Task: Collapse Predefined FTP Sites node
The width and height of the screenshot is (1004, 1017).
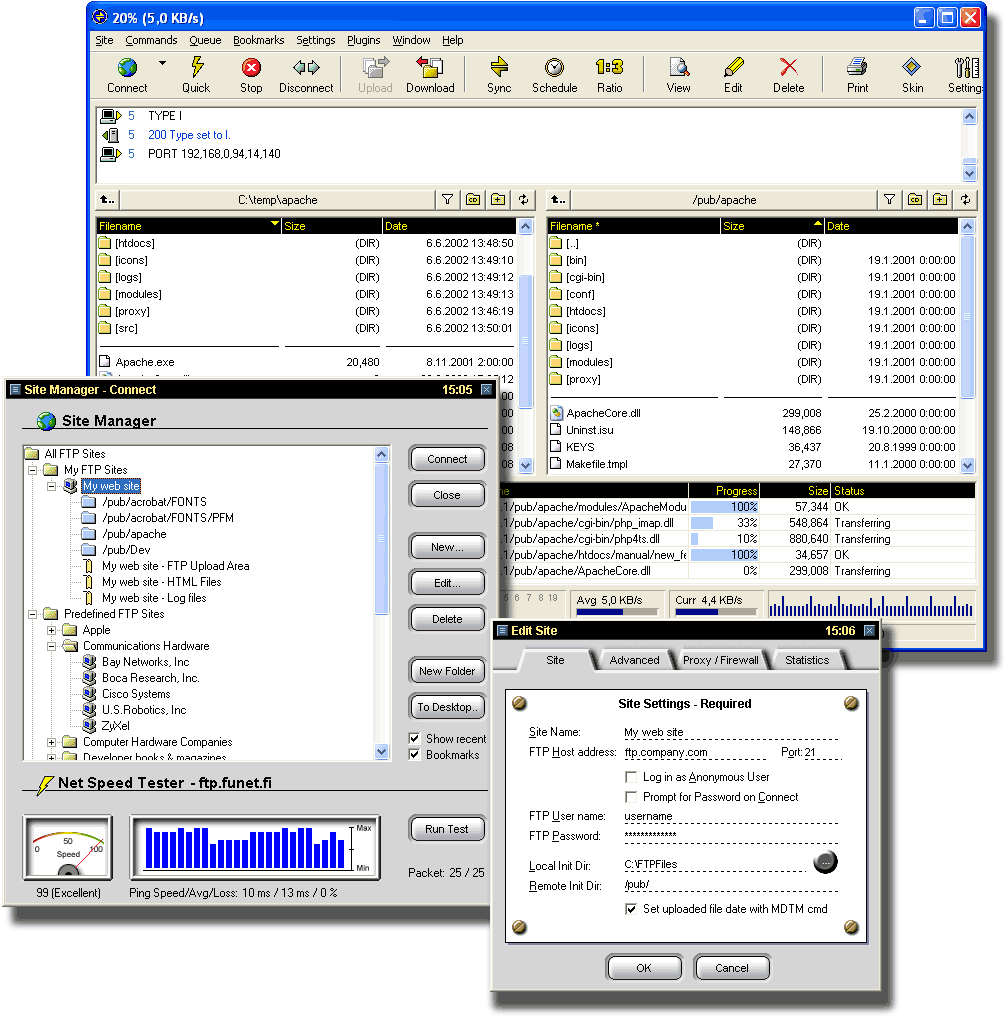Action: [x=32, y=614]
